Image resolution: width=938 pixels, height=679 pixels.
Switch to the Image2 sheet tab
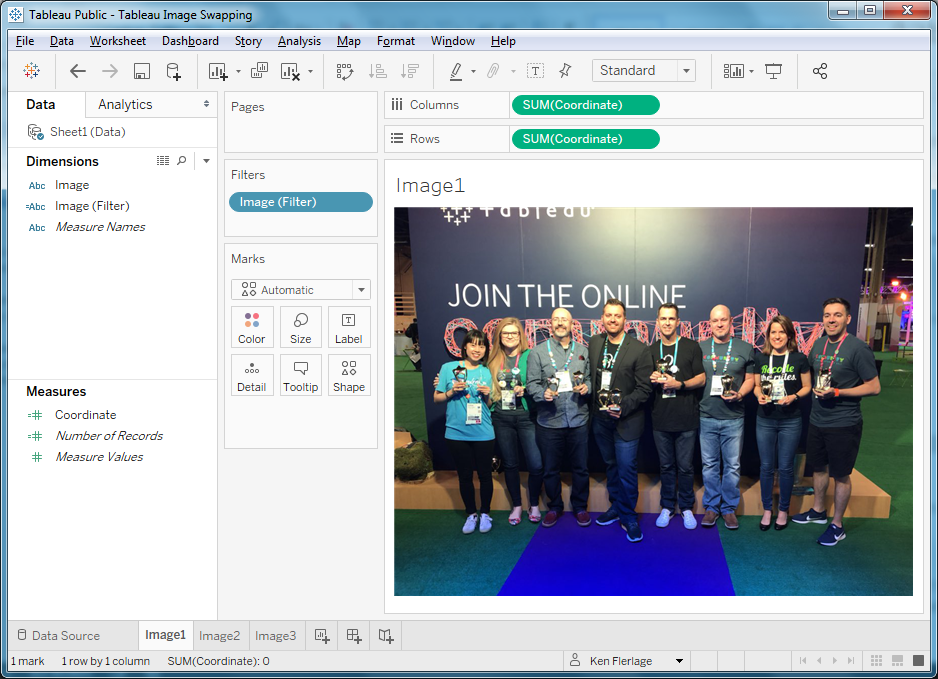(219, 635)
